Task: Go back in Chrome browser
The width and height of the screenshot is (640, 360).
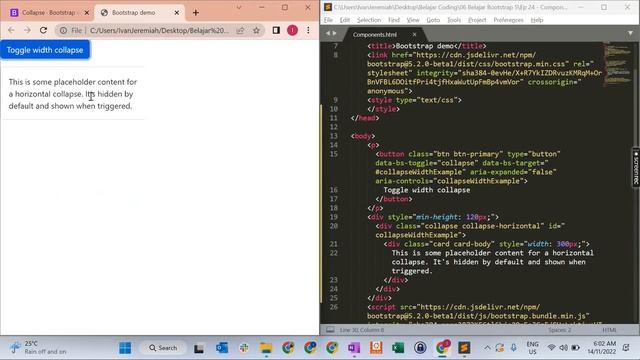Action: pos(11,30)
